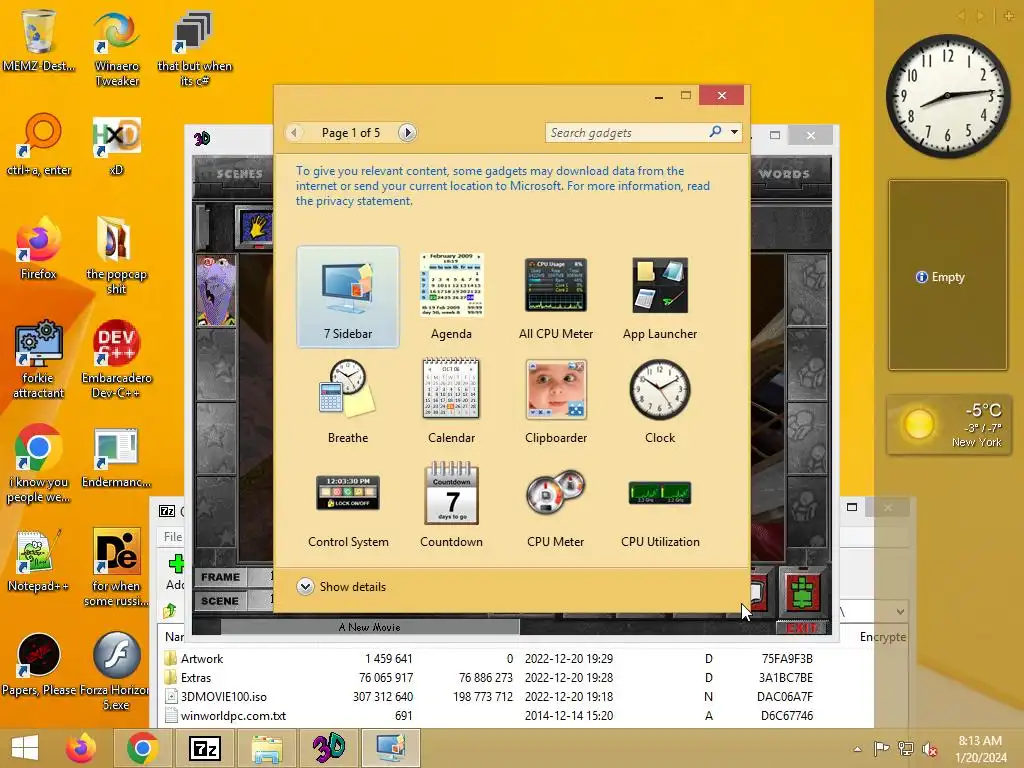The image size is (1024, 768).
Task: Open 'that but when its c#' shortcut
Action: pos(194,47)
